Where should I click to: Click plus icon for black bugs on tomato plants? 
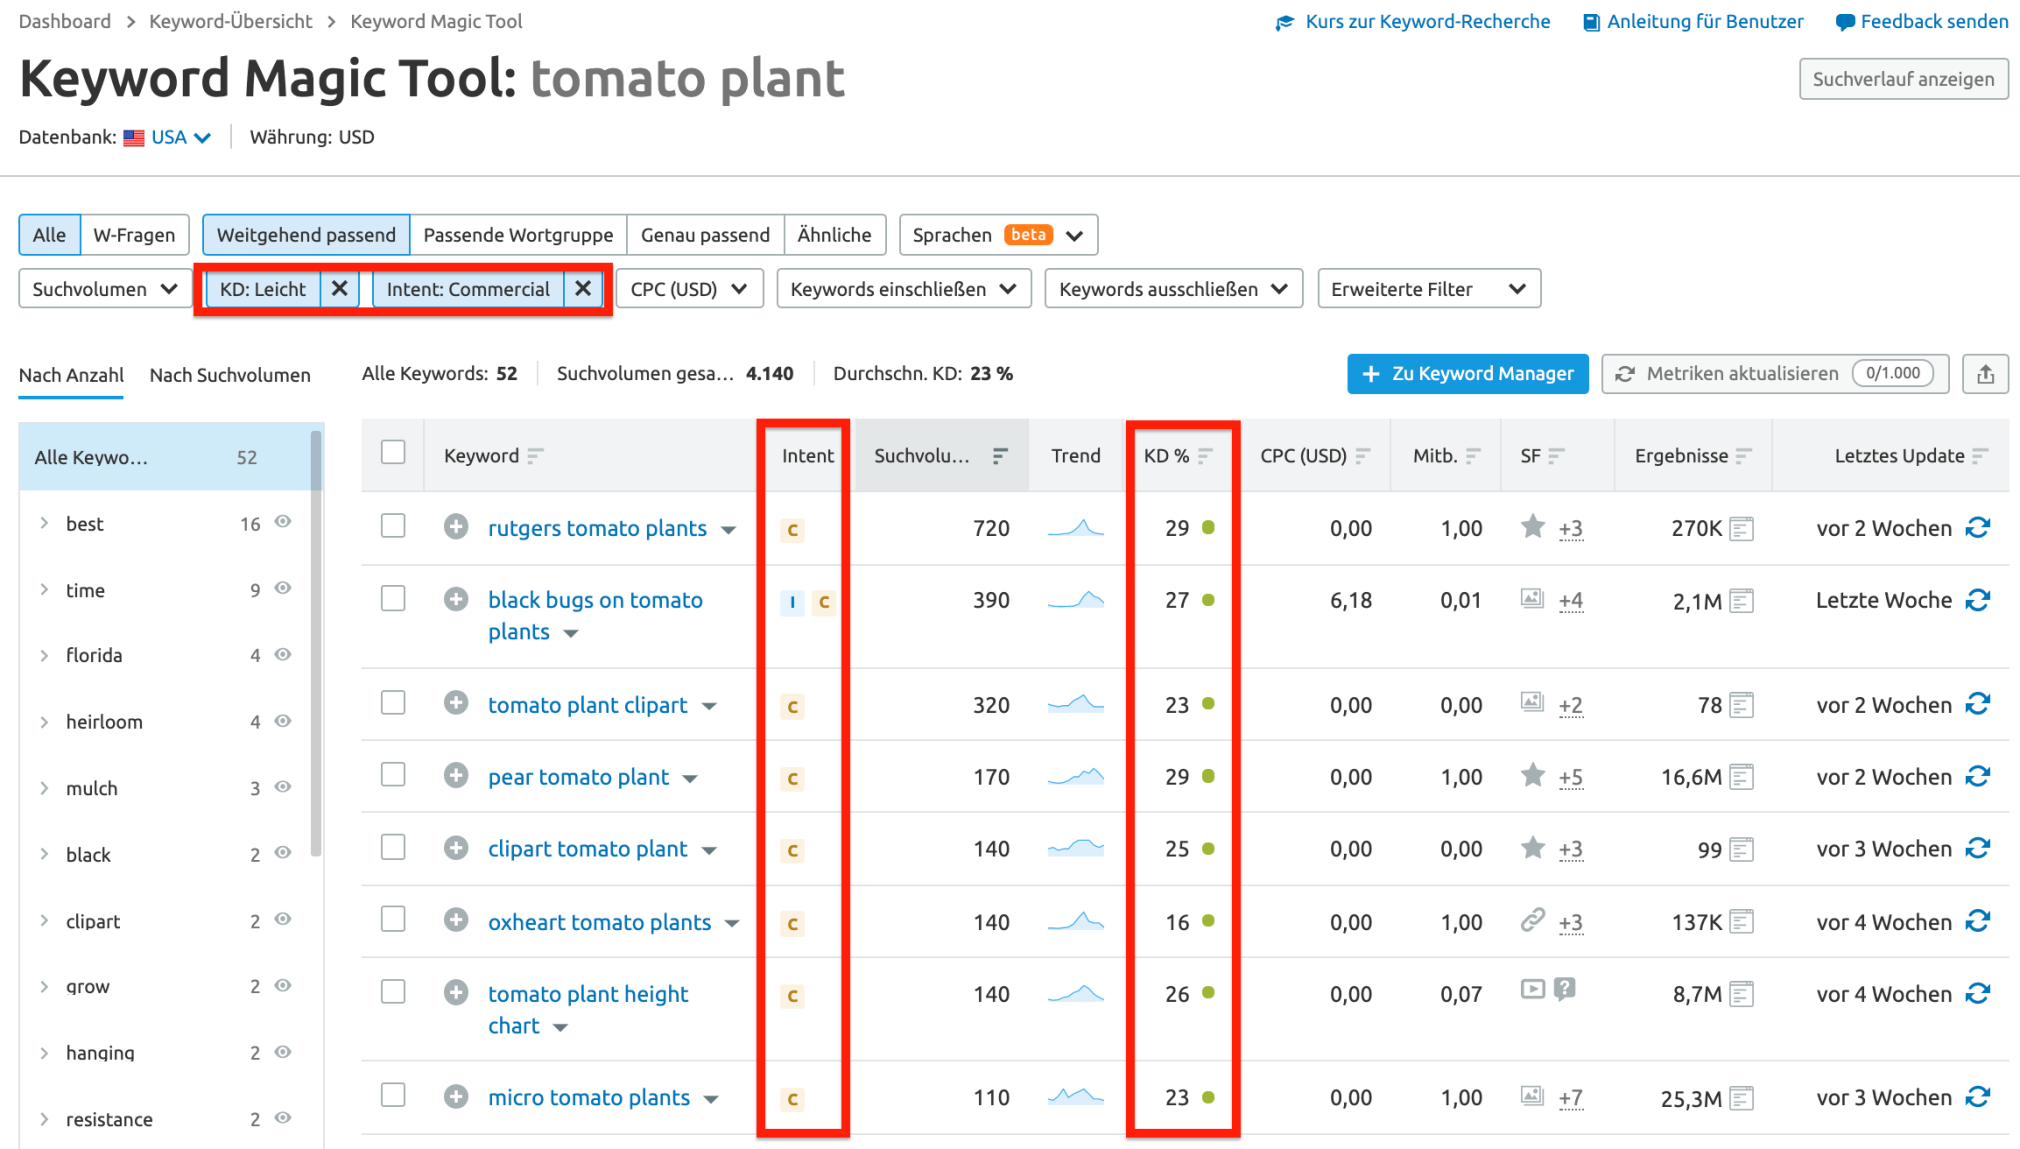456,599
